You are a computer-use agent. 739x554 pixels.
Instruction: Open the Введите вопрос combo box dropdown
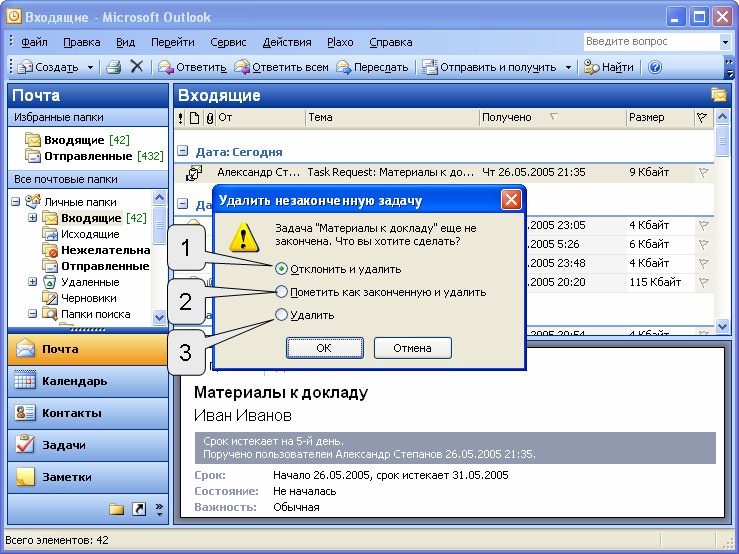click(x=725, y=42)
